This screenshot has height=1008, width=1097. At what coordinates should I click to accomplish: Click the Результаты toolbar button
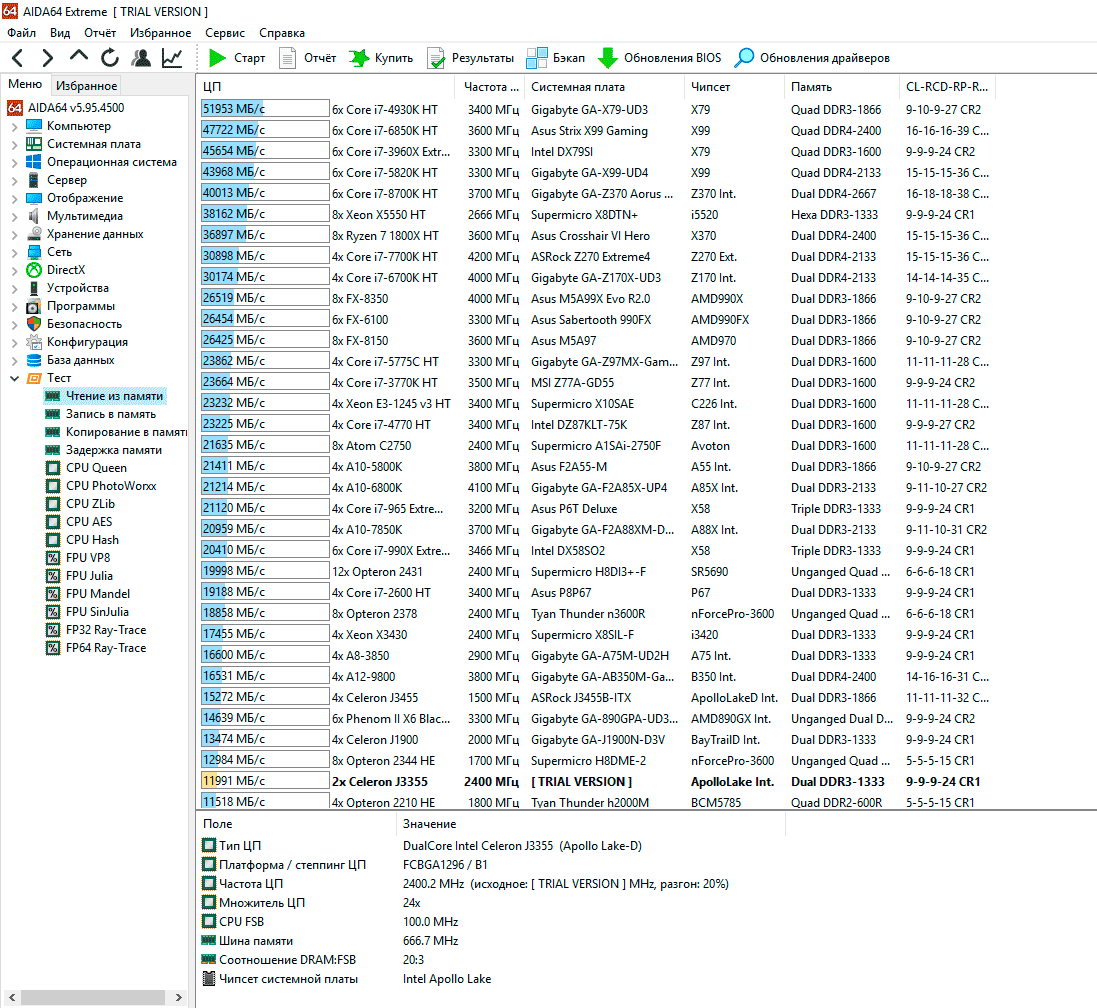tap(470, 58)
